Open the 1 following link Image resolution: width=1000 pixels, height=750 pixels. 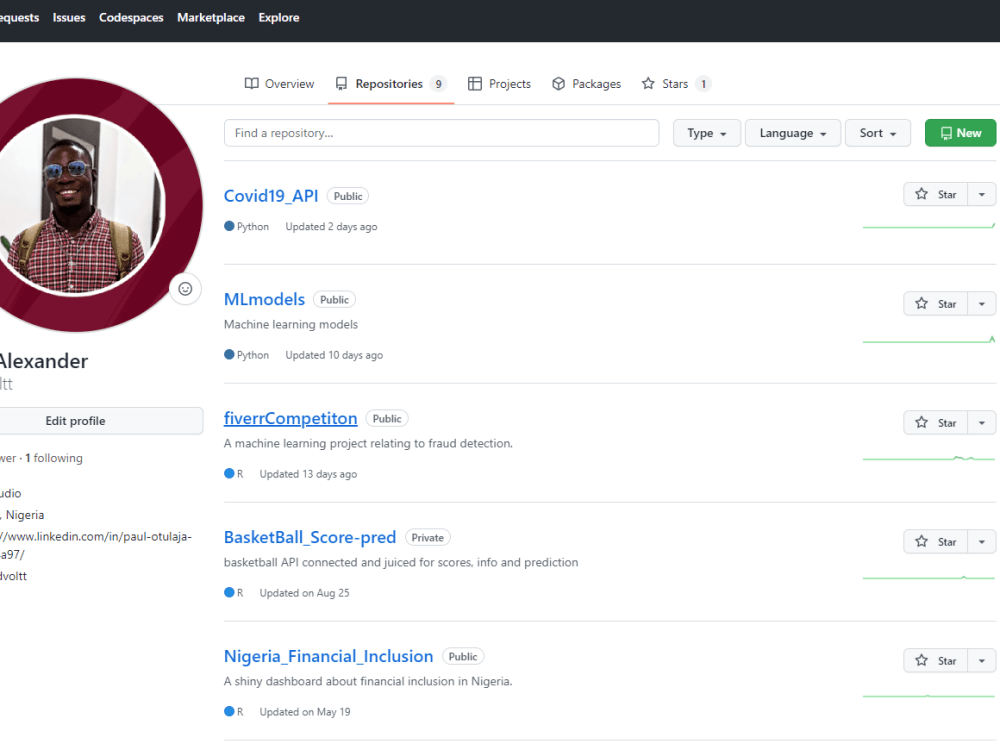[x=54, y=458]
